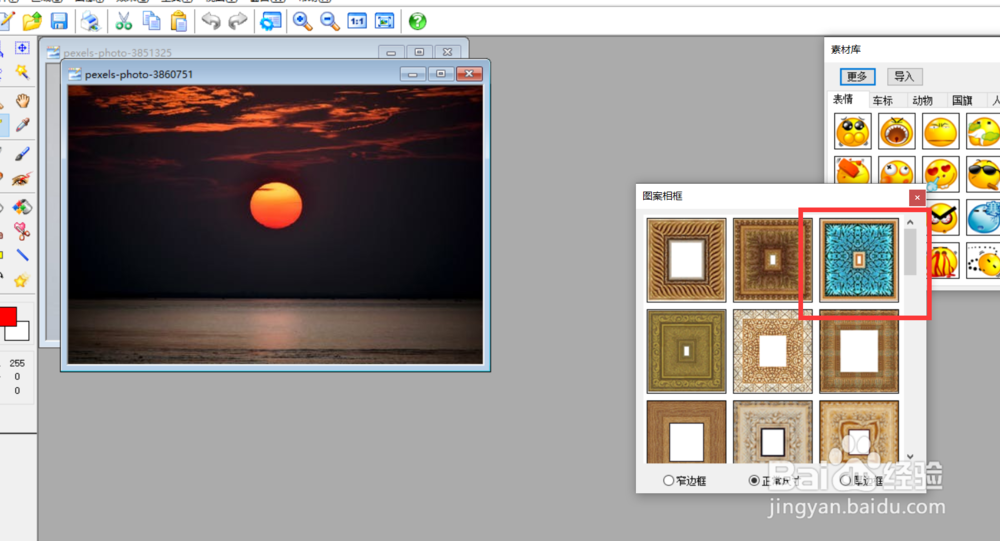This screenshot has width=1000, height=541.
Task: Click the 255 red value
Action: (x=17, y=363)
